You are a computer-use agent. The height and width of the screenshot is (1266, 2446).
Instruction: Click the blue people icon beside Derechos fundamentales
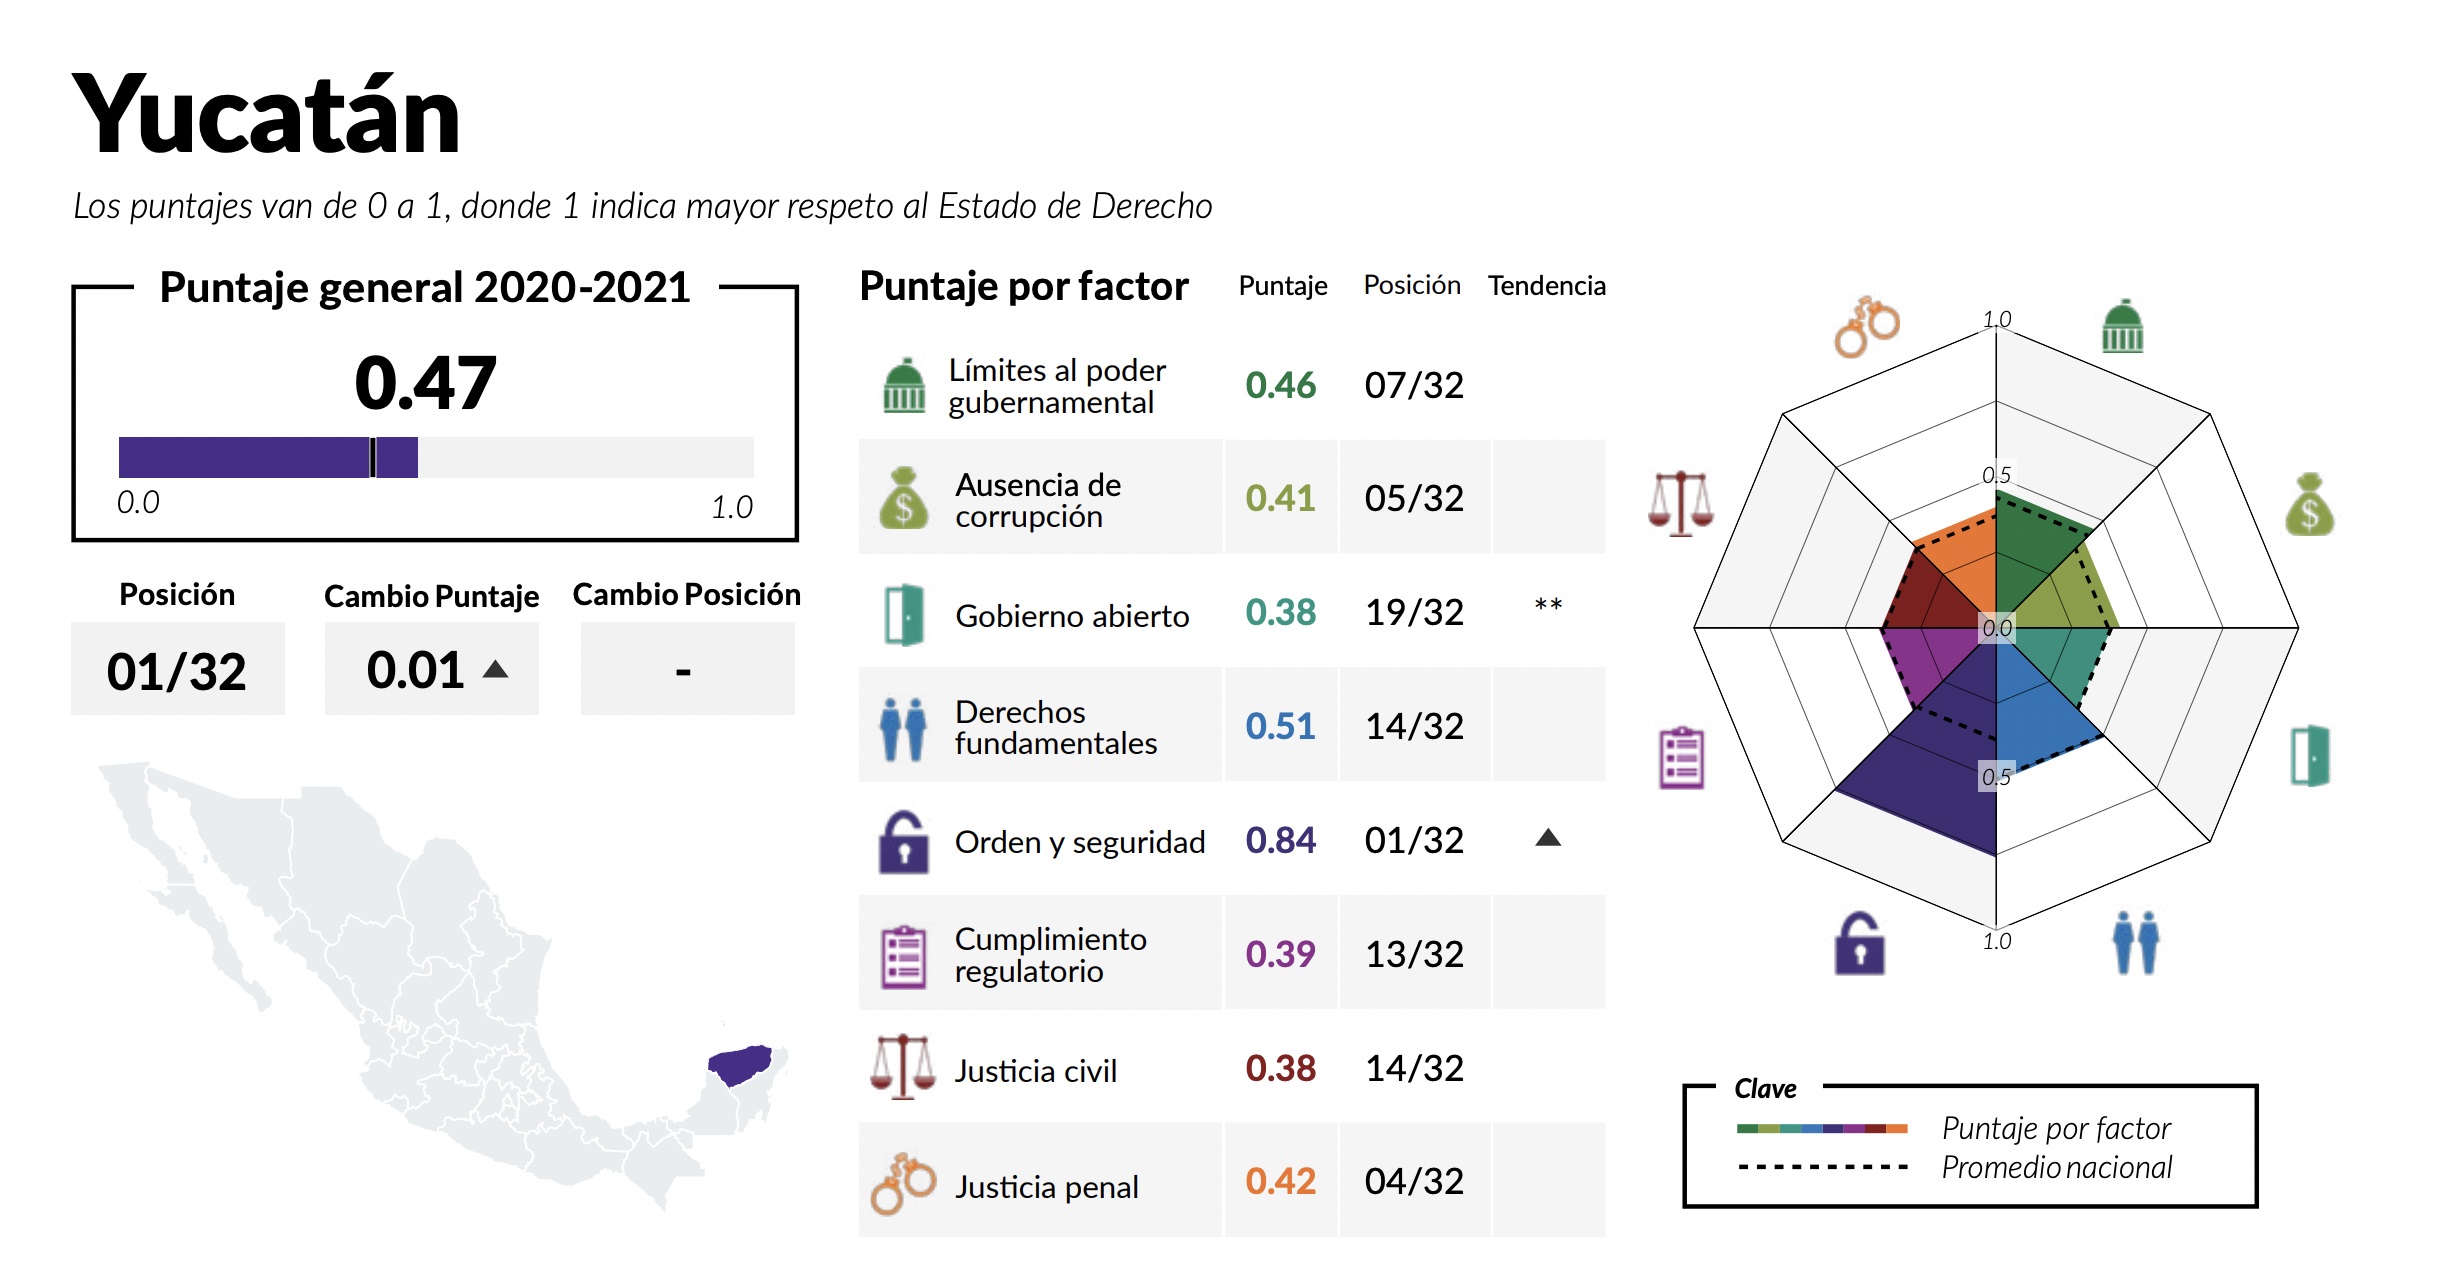pos(903,729)
